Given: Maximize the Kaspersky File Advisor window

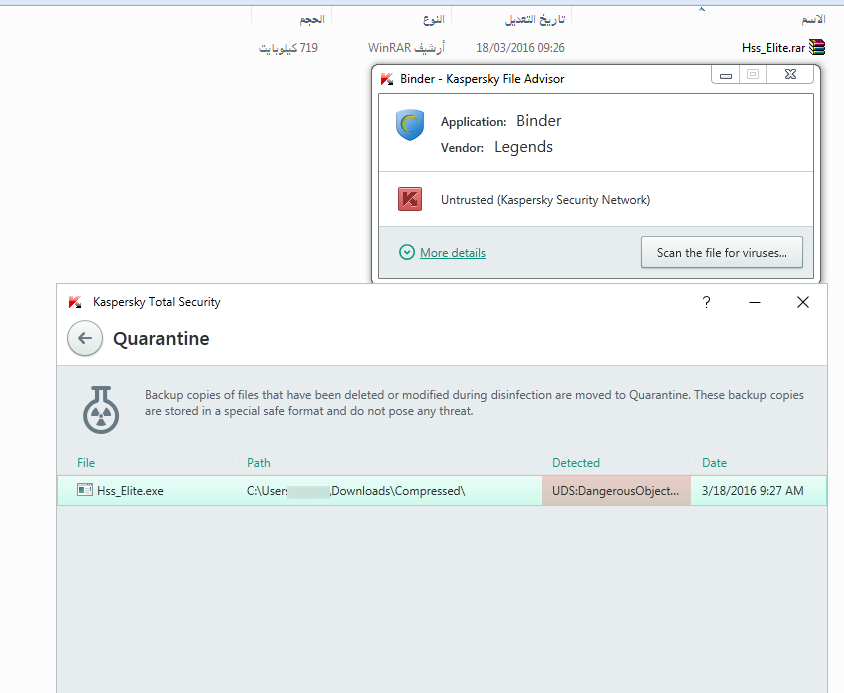Looking at the screenshot, I should coord(753,74).
